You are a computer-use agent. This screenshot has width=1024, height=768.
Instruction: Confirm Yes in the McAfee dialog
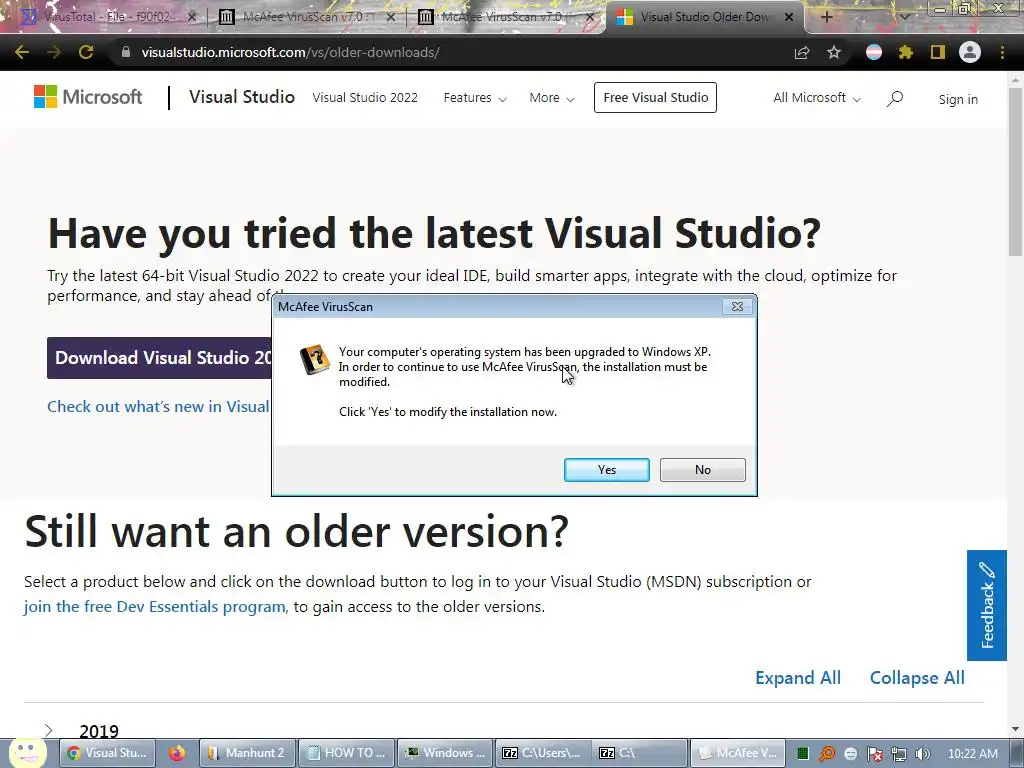[x=607, y=470]
